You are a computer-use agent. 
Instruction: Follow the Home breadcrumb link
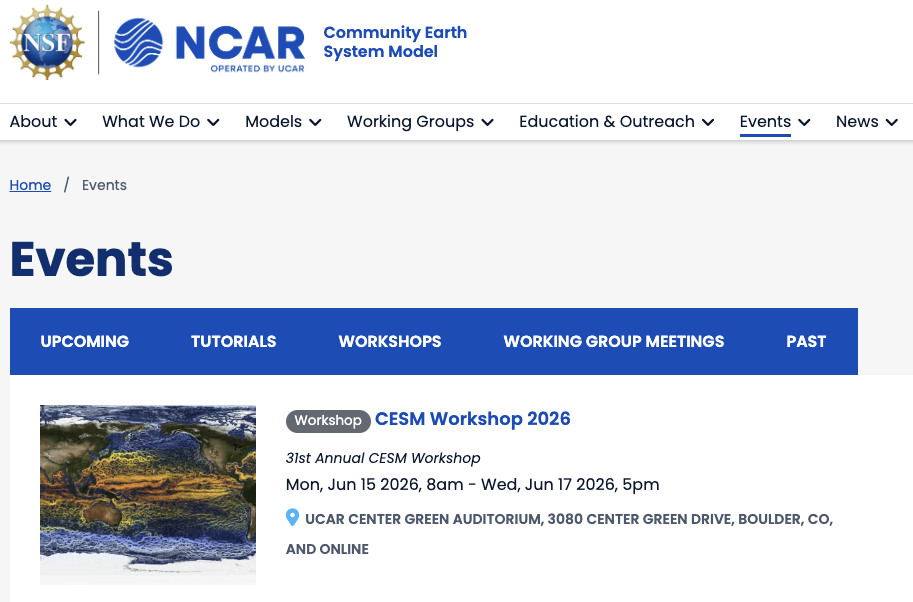coord(30,185)
